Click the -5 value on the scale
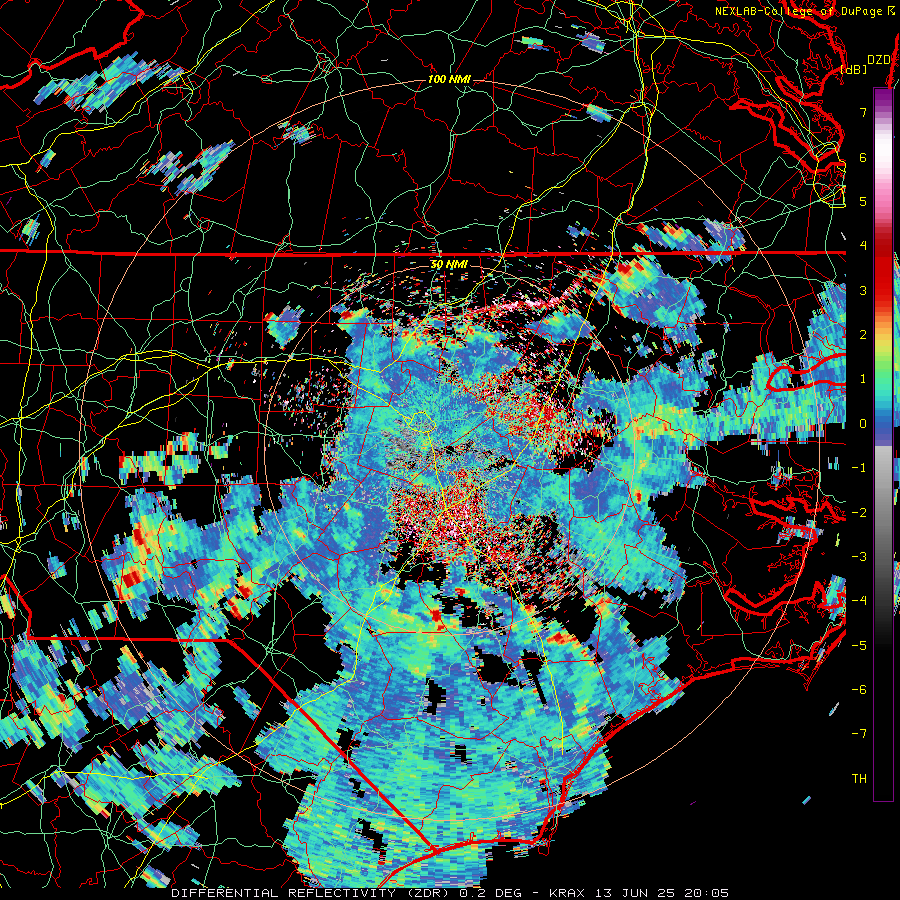 (x=859, y=646)
